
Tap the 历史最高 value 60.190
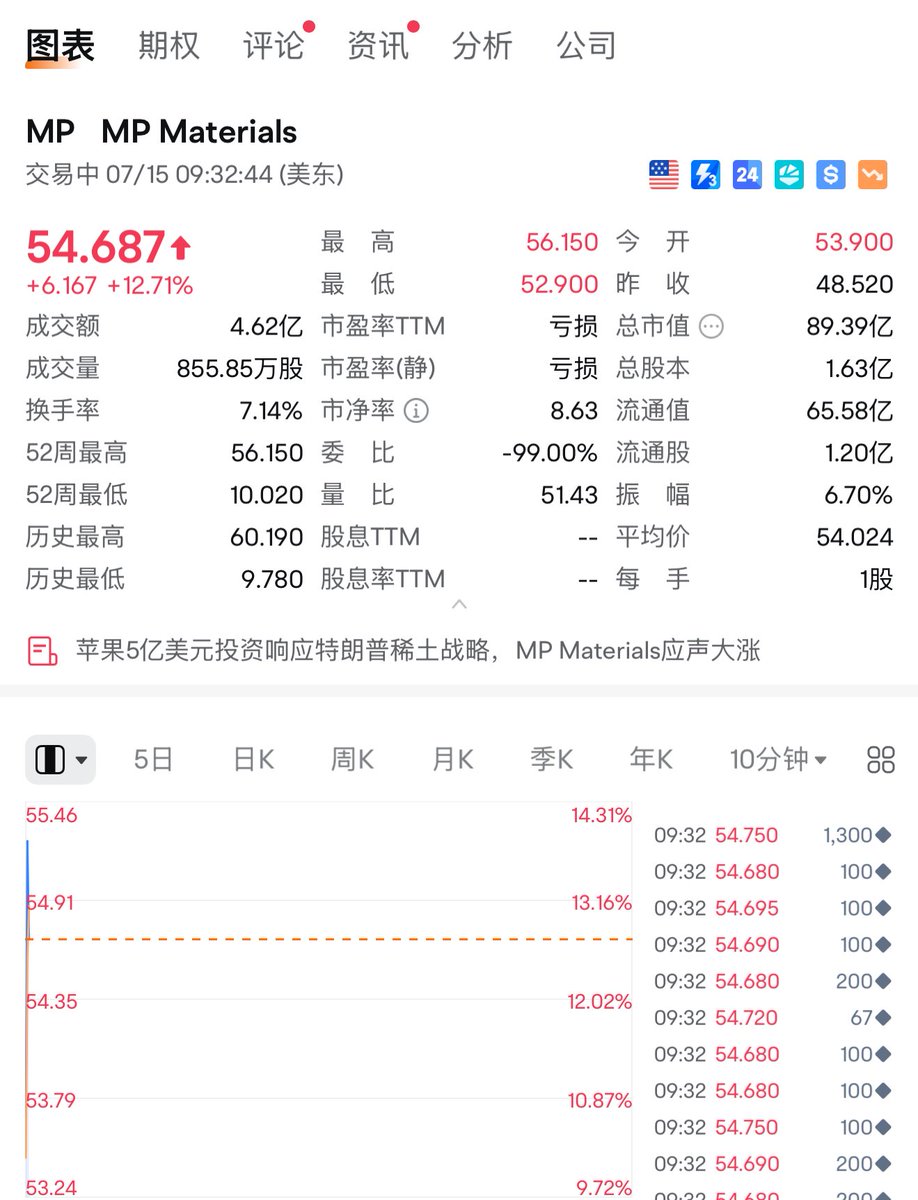(267, 536)
